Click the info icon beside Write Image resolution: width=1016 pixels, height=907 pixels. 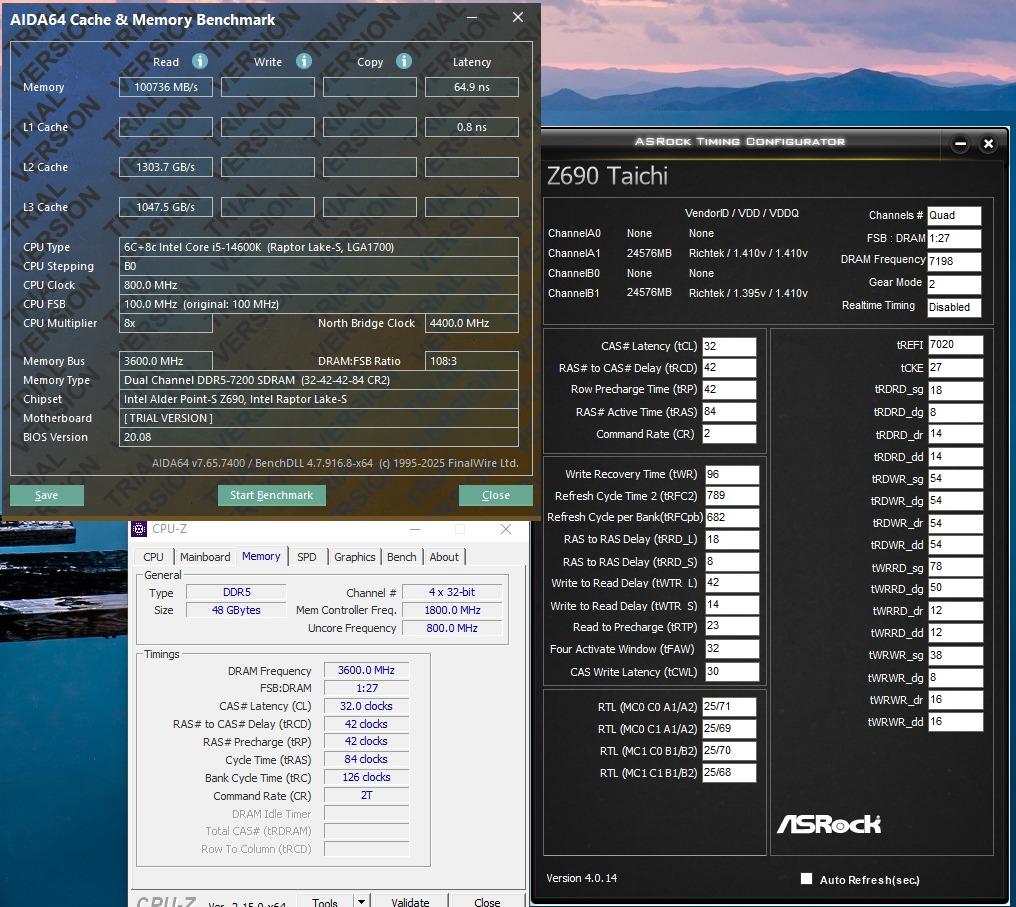[x=303, y=61]
